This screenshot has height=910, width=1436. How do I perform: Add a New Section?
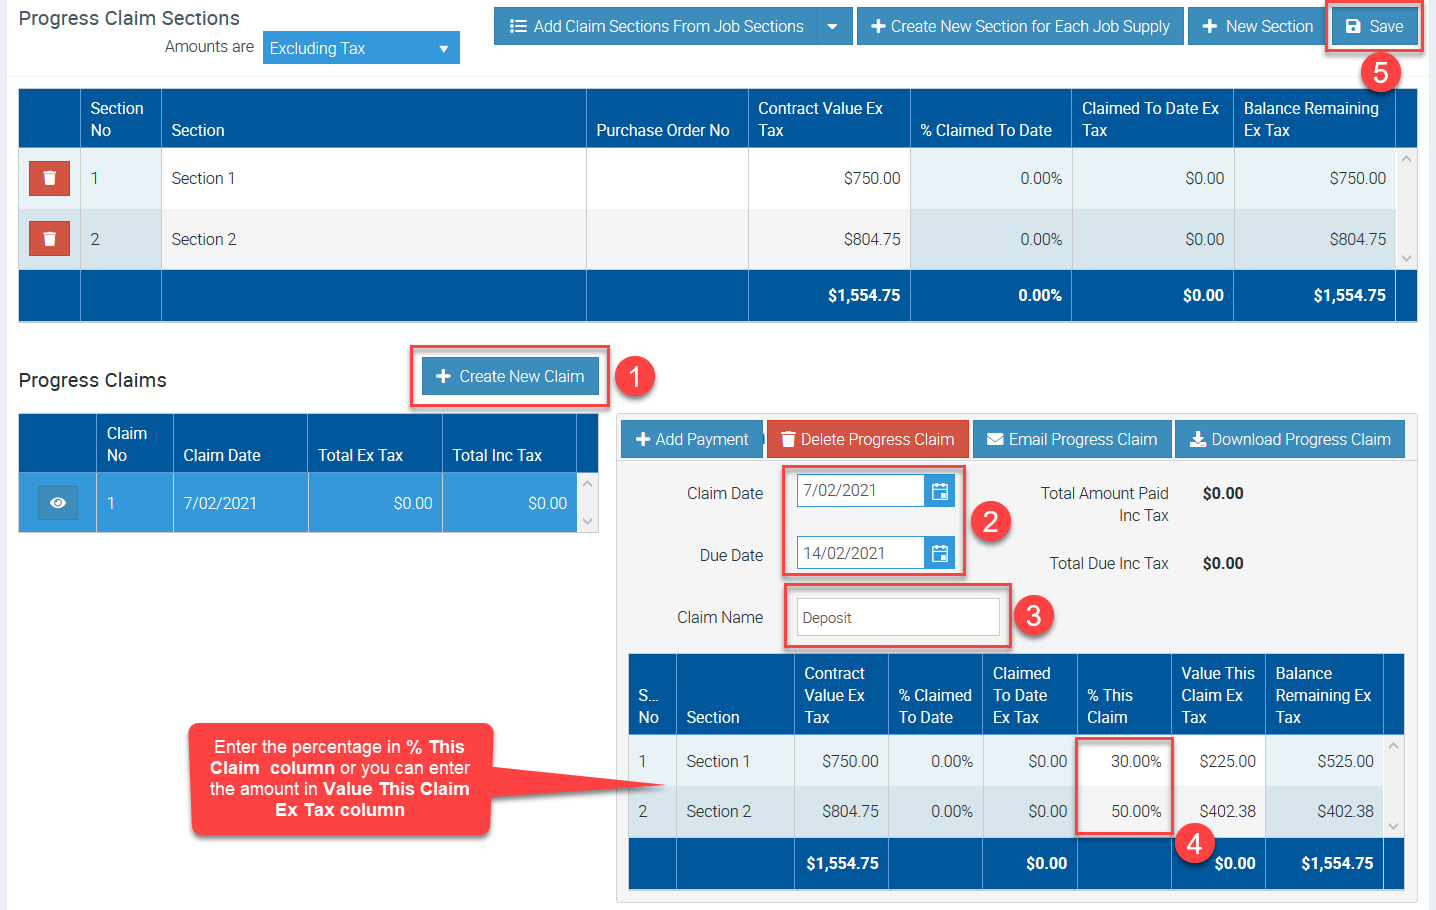tap(1257, 26)
